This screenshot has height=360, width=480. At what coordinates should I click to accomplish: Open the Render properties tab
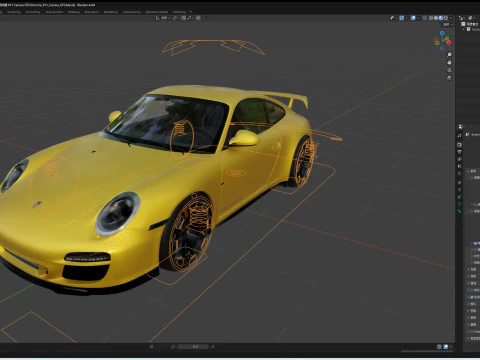(460, 145)
